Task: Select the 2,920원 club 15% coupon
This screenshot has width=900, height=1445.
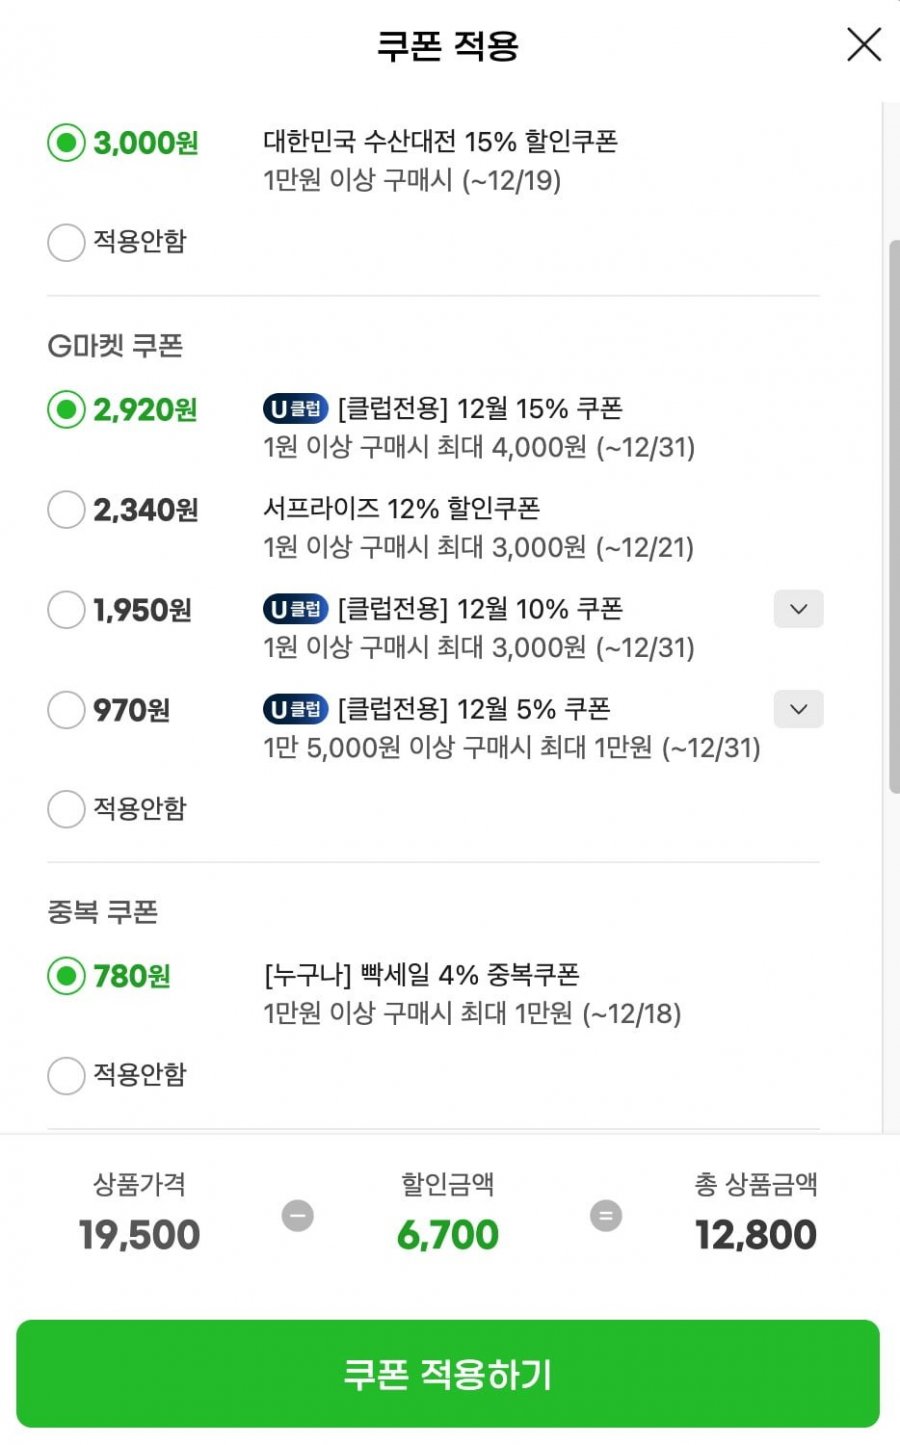Action: tap(66, 410)
